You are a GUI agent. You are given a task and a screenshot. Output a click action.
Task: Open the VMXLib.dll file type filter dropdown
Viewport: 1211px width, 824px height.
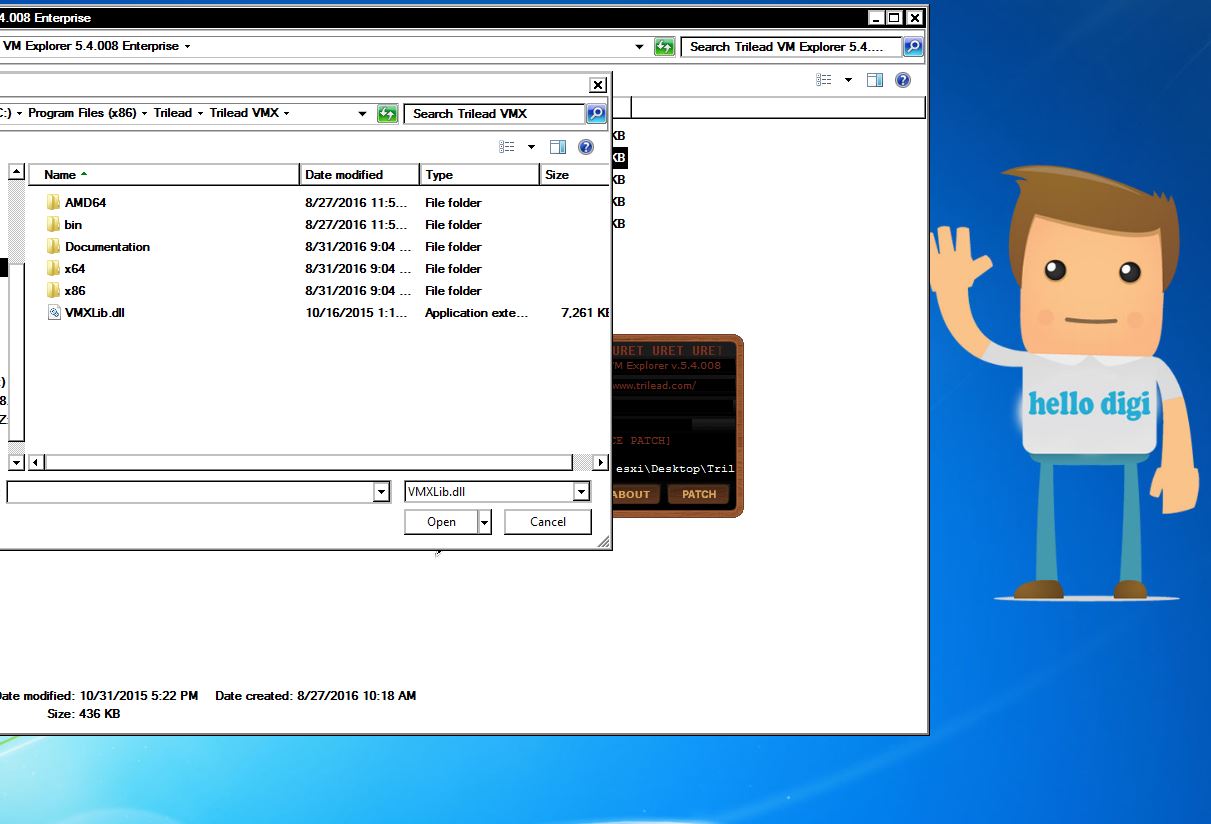[582, 492]
